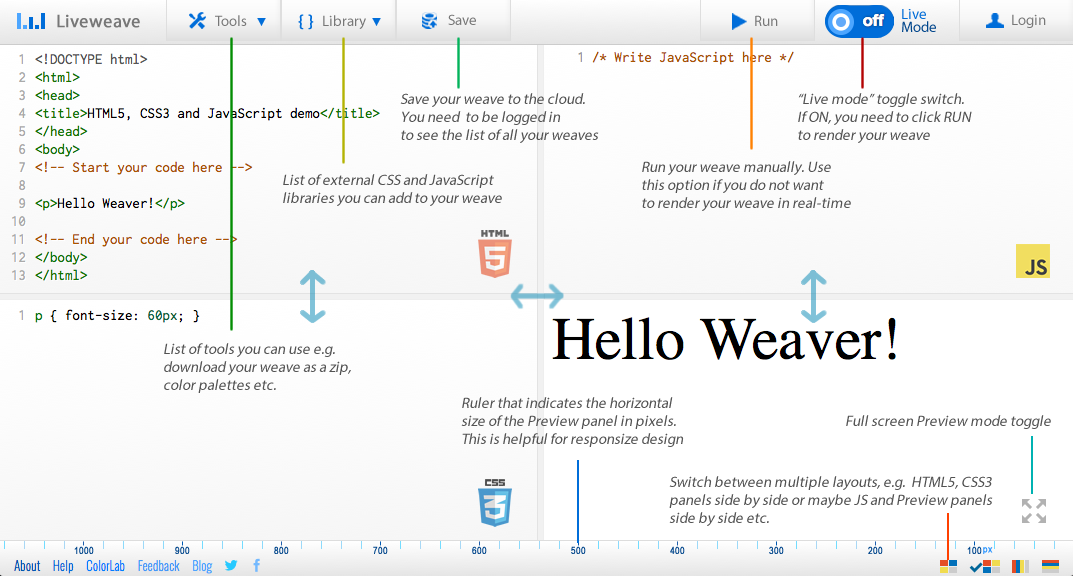Select the vertical columns layout icon
Viewport: 1074px width, 576px height.
pos(1019,566)
